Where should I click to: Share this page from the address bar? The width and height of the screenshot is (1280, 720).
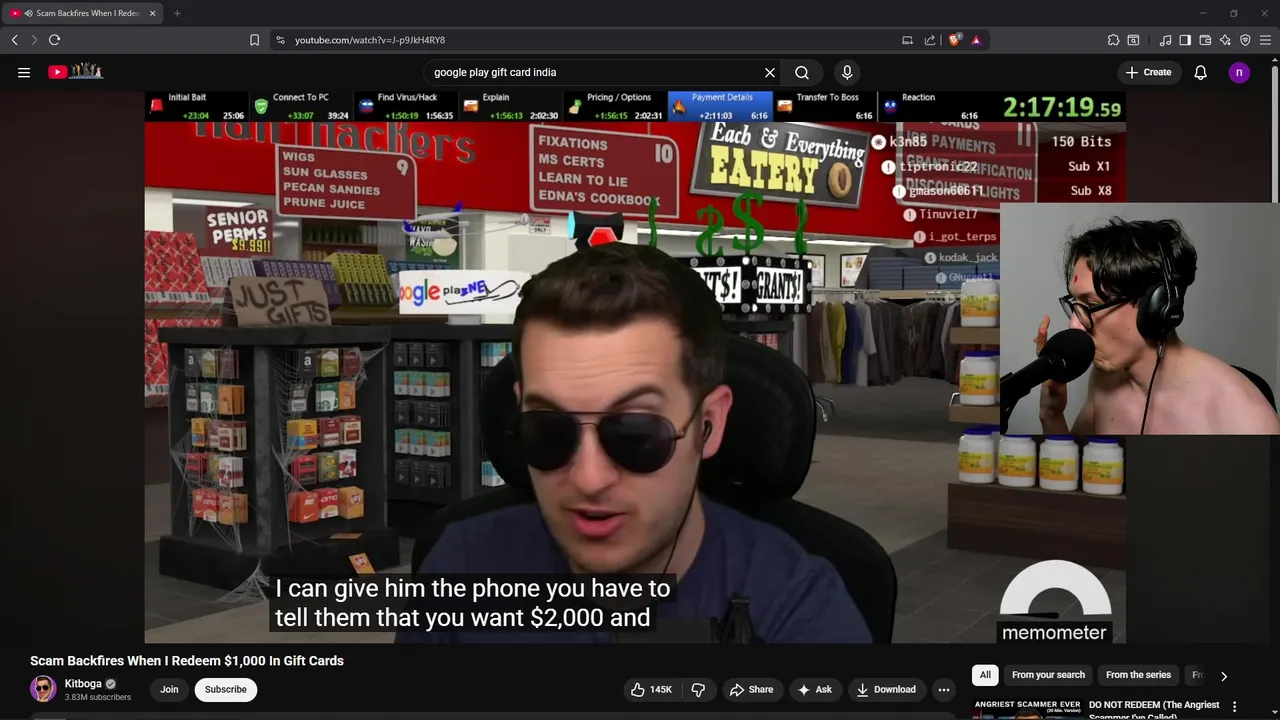point(930,40)
